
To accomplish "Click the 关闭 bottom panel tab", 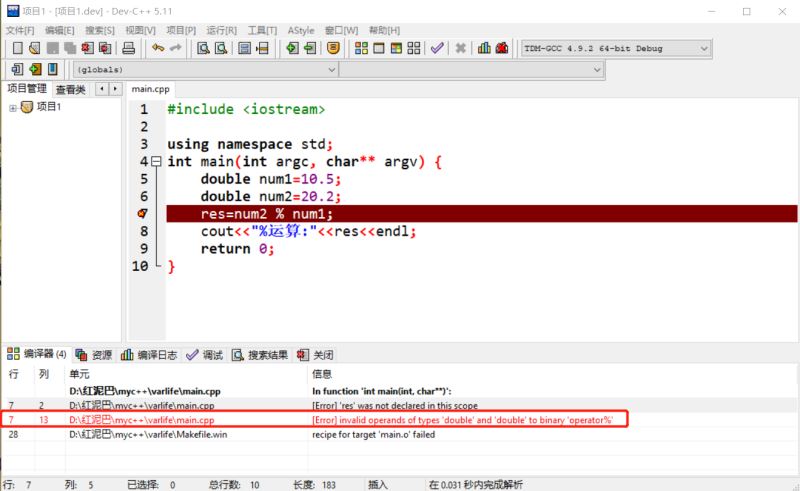I will 315,355.
